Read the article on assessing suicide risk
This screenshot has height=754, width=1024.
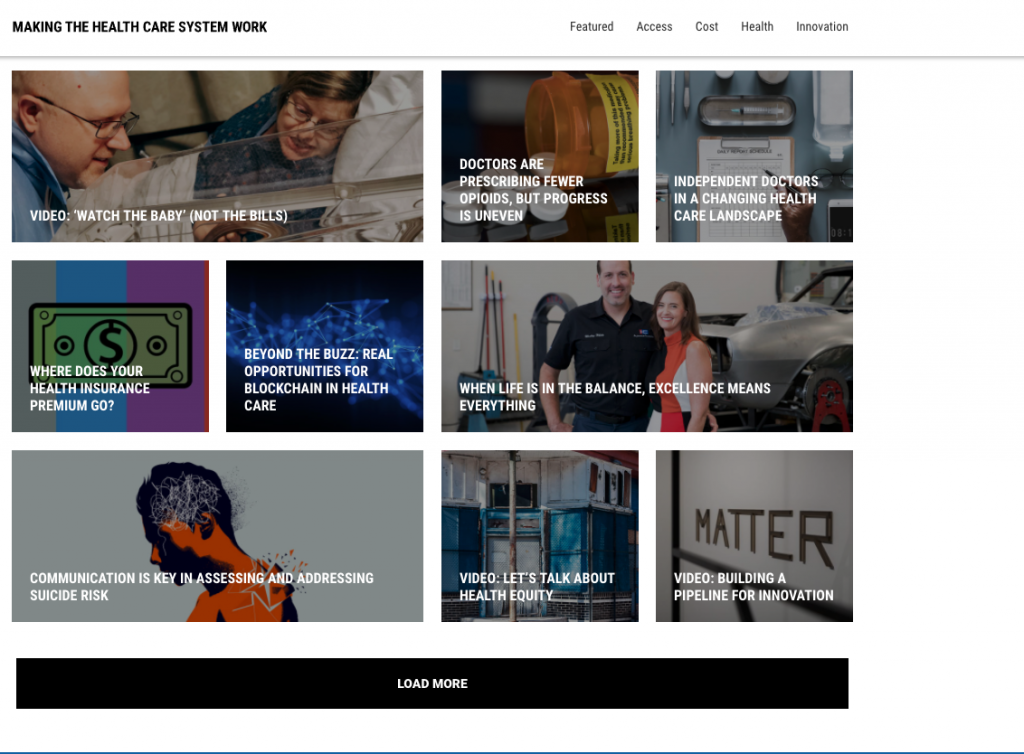pos(201,586)
